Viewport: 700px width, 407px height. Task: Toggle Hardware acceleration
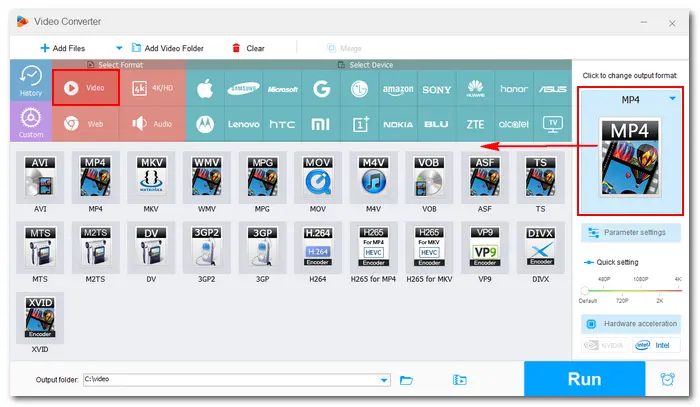coord(631,324)
